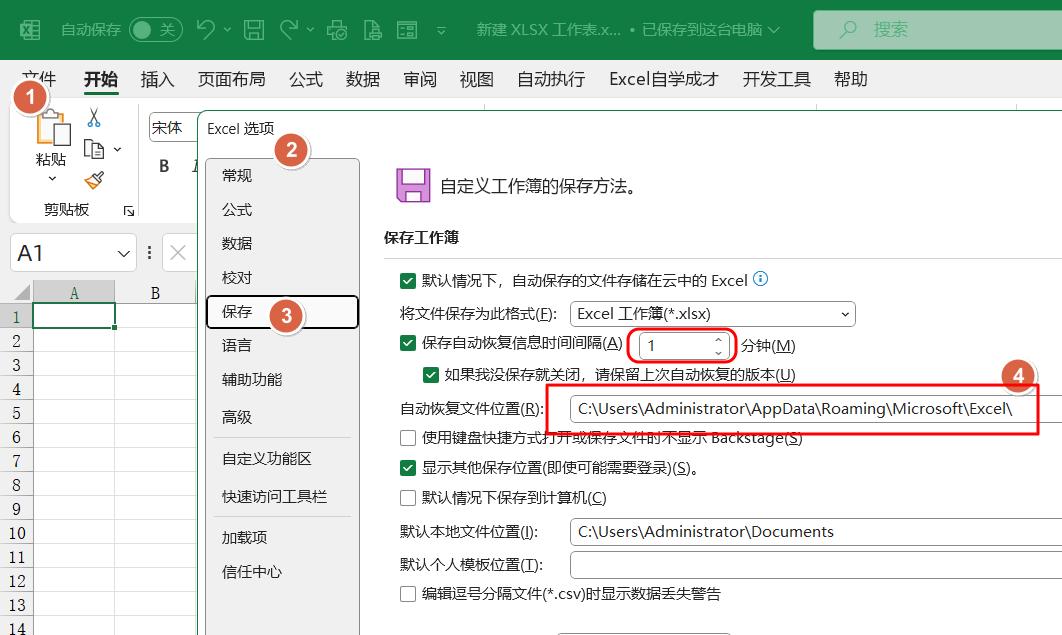
Task: Select column B header
Action: [156, 292]
